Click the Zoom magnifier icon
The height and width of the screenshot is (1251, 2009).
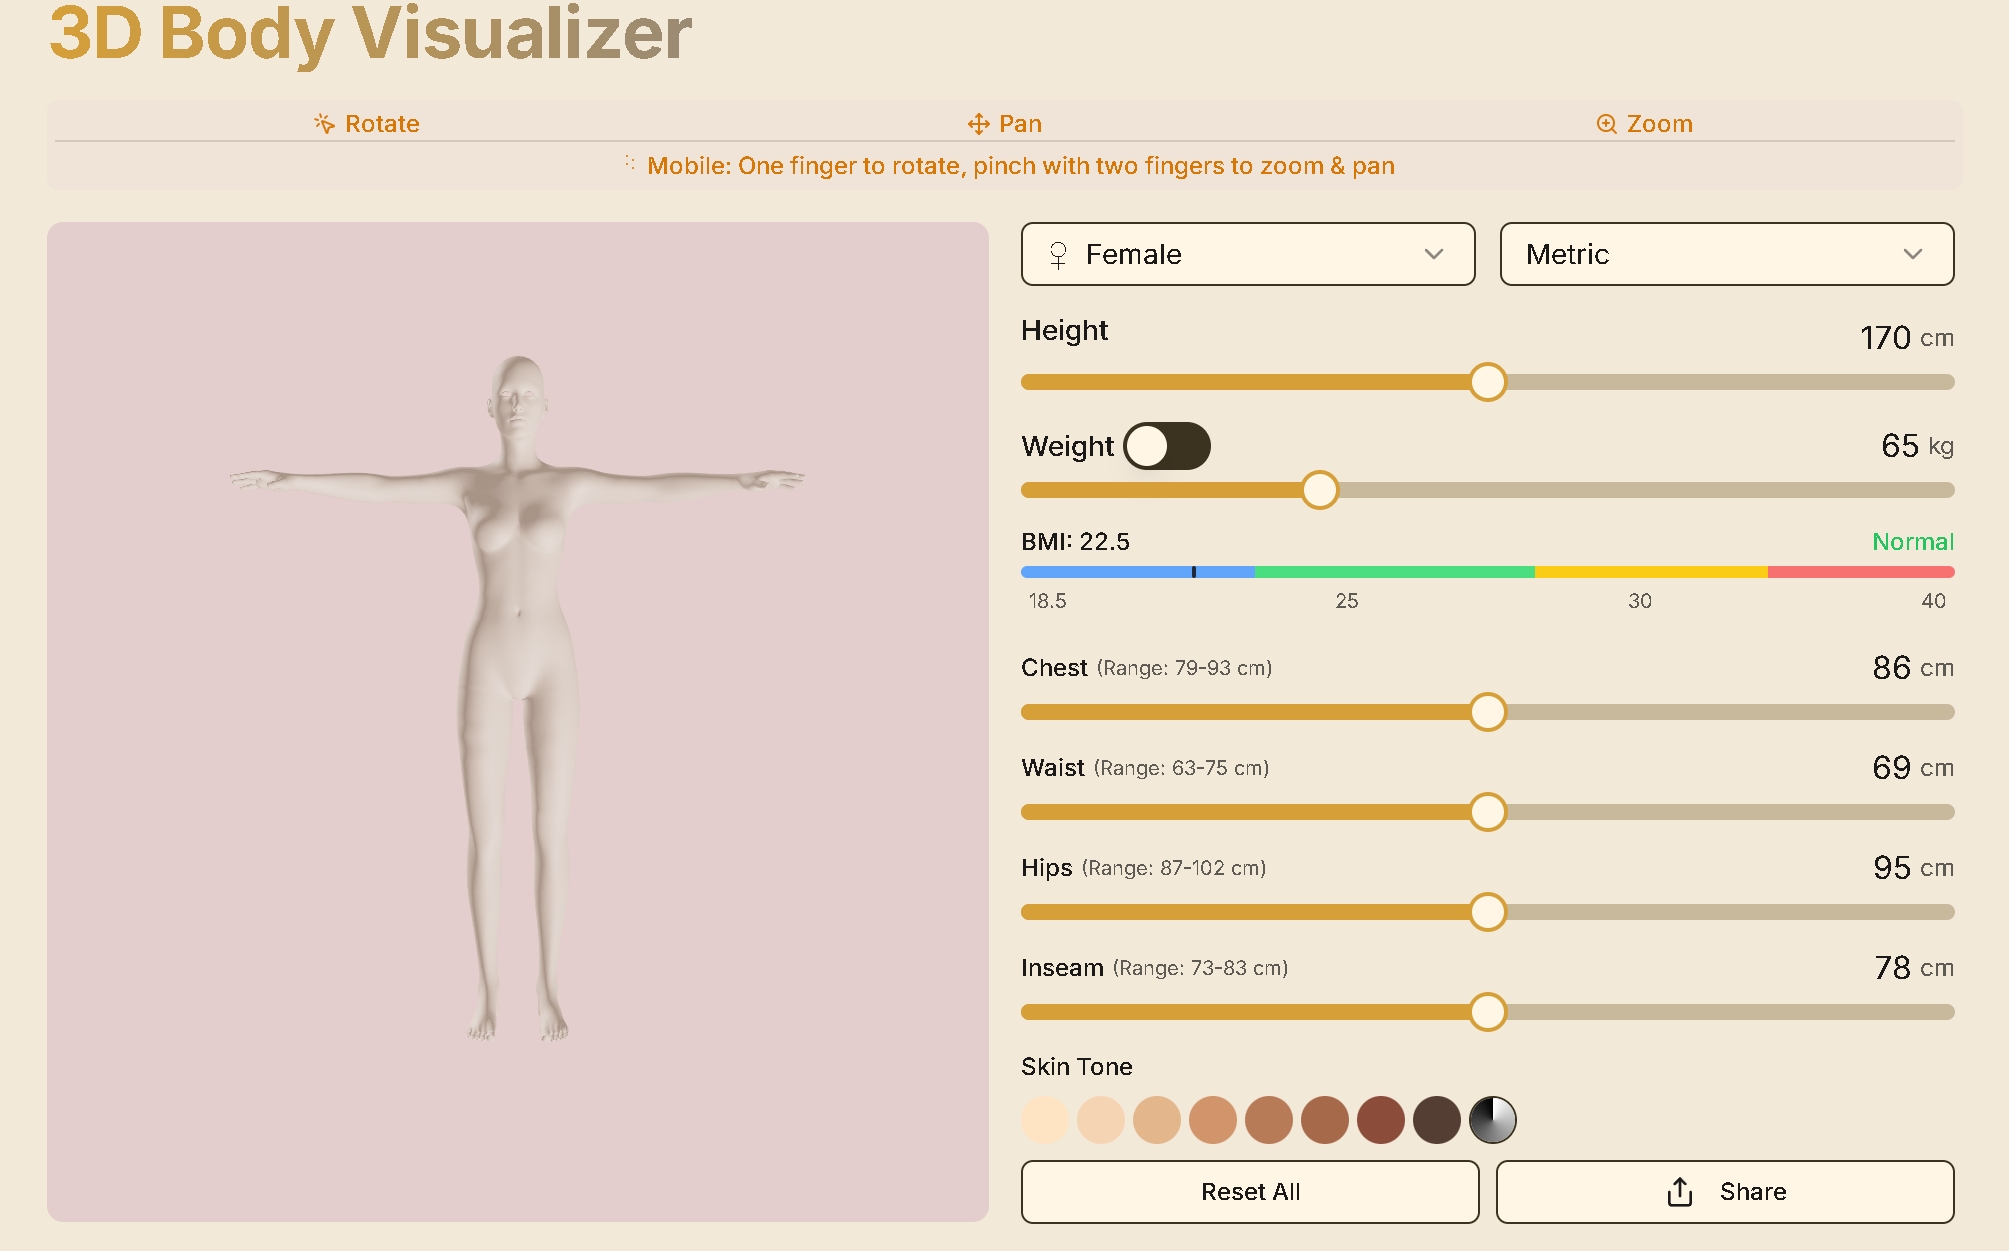[x=1606, y=123]
